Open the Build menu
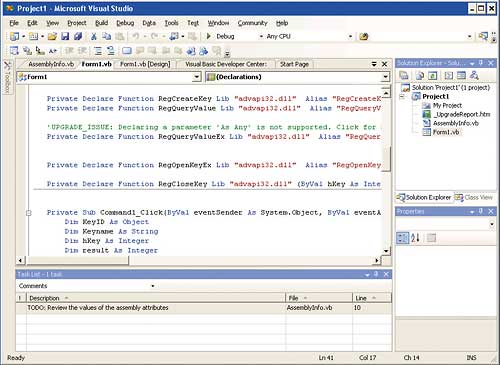500x365 pixels. point(101,23)
